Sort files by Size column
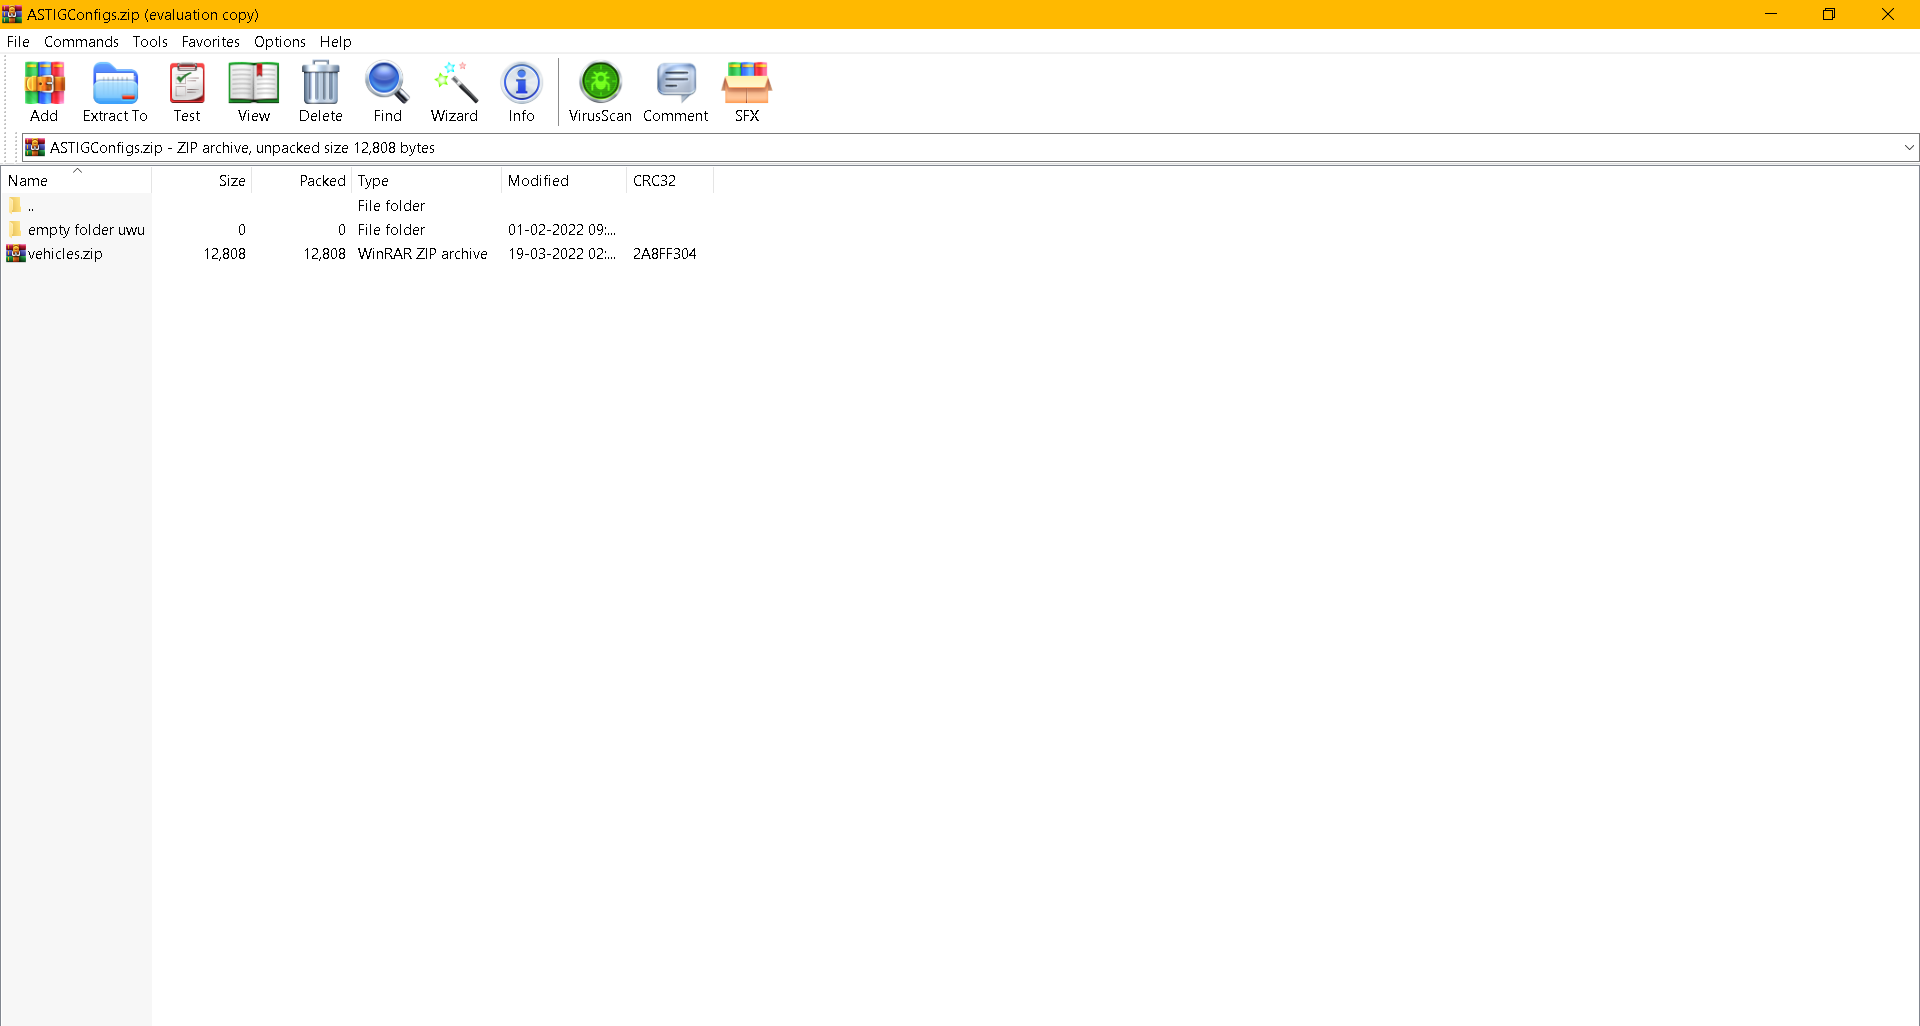This screenshot has width=1920, height=1026. click(202, 180)
